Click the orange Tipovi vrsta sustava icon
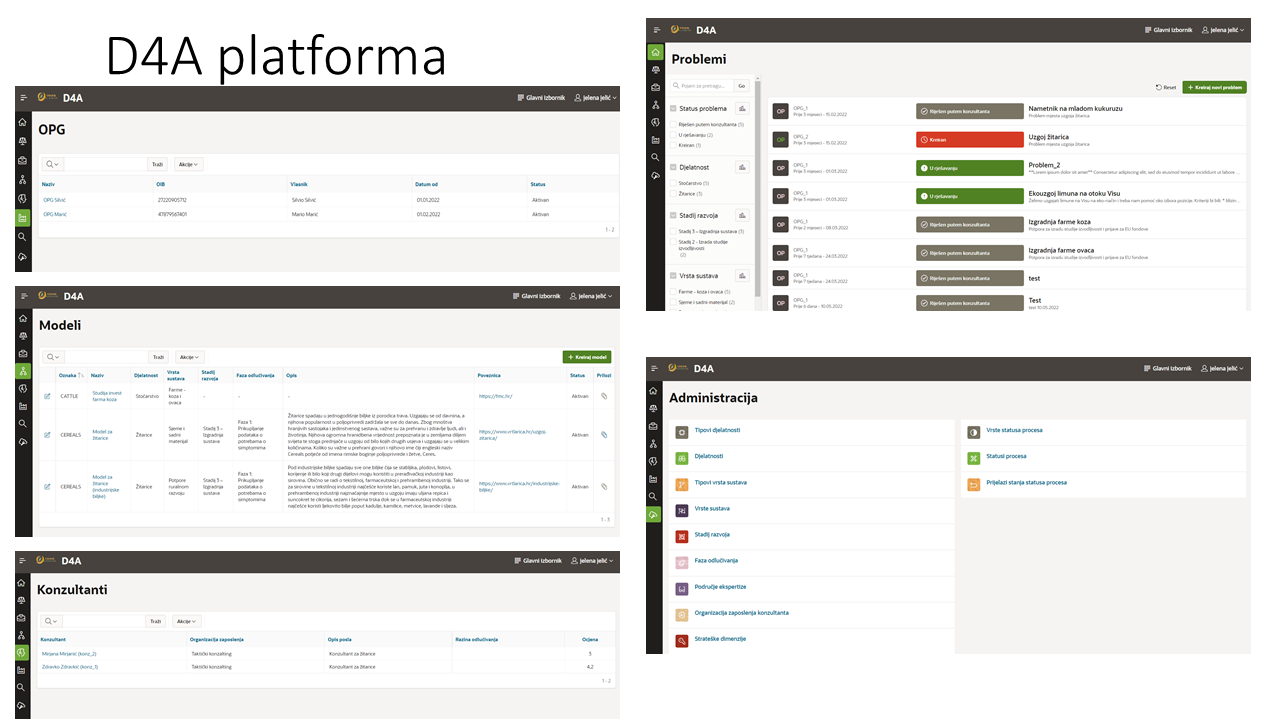This screenshot has height=720, width=1280. pyautogui.click(x=682, y=484)
